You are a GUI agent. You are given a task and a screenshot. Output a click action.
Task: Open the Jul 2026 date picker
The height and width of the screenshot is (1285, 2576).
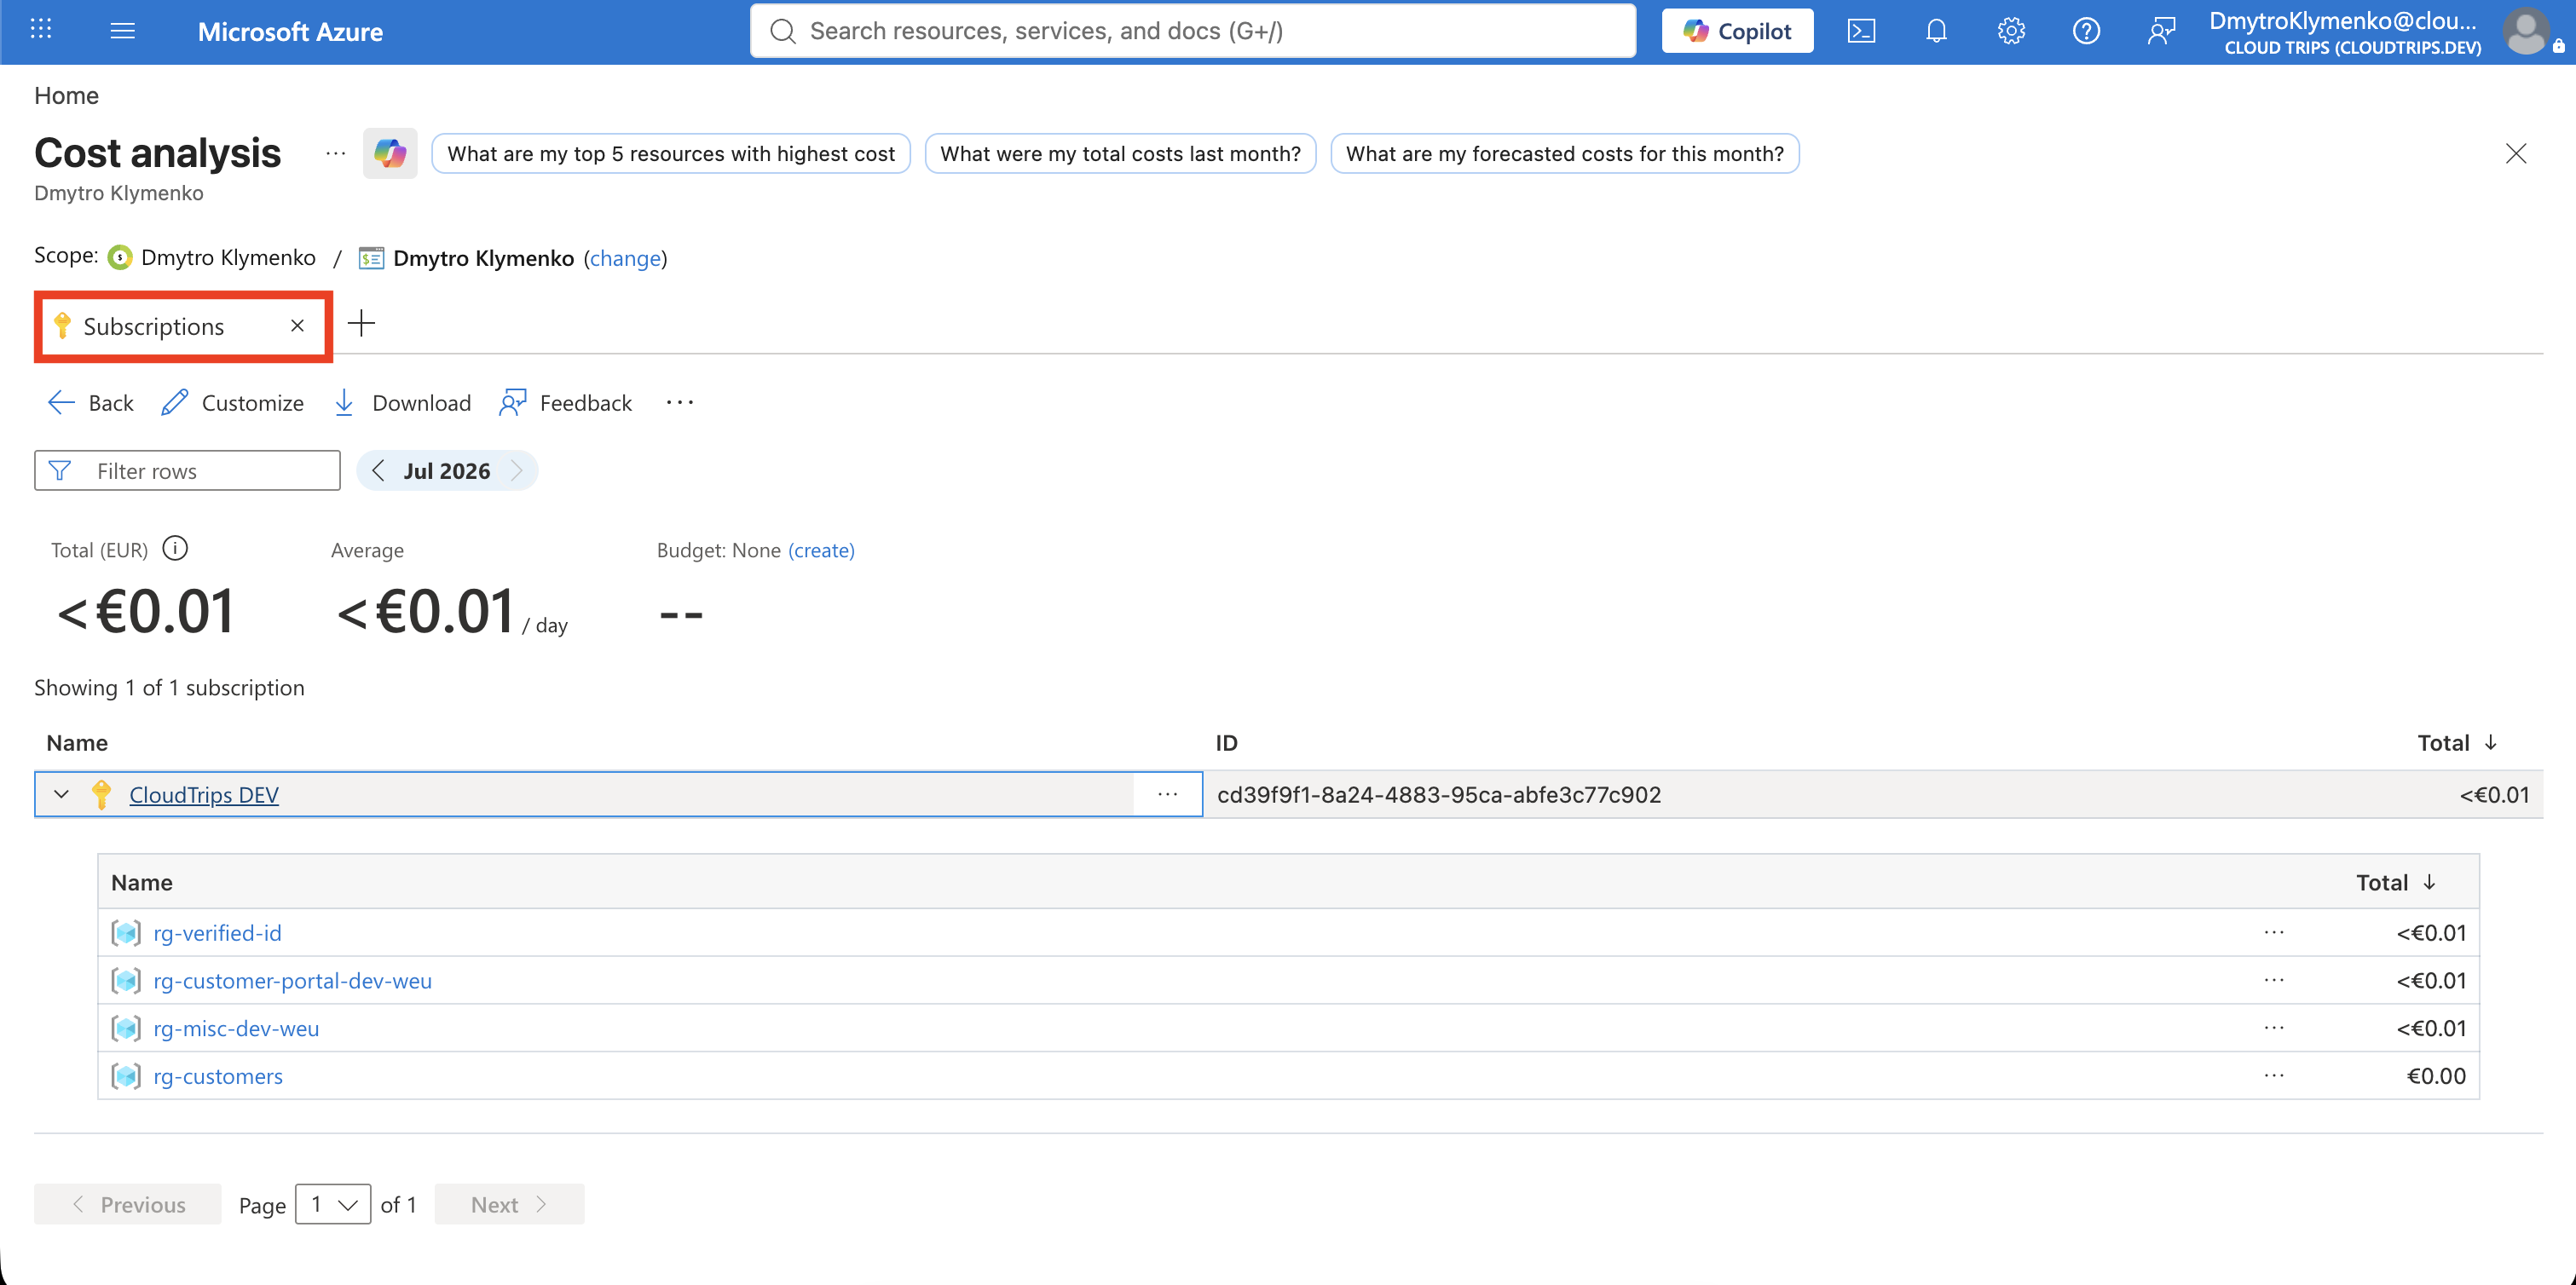(447, 470)
